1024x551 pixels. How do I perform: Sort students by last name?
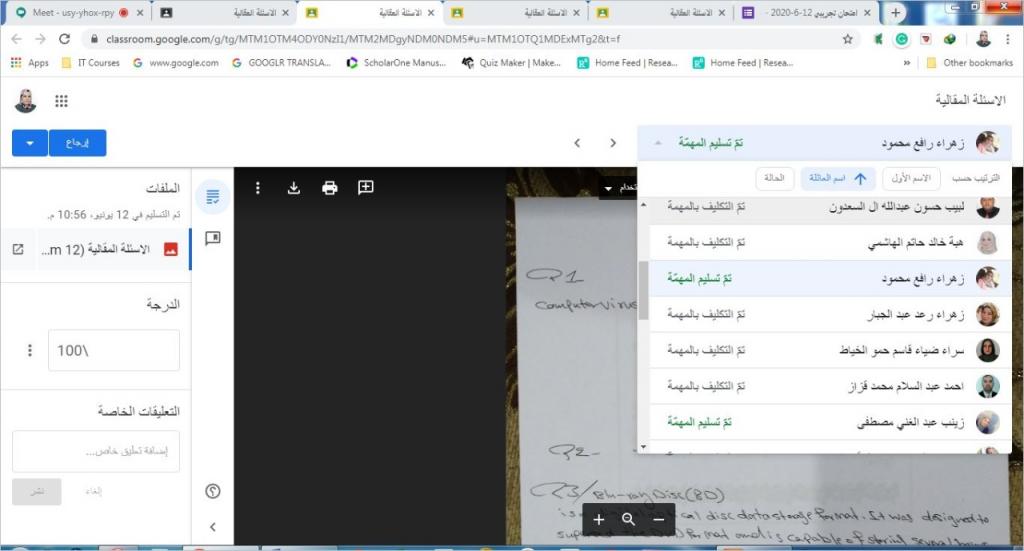(x=838, y=178)
